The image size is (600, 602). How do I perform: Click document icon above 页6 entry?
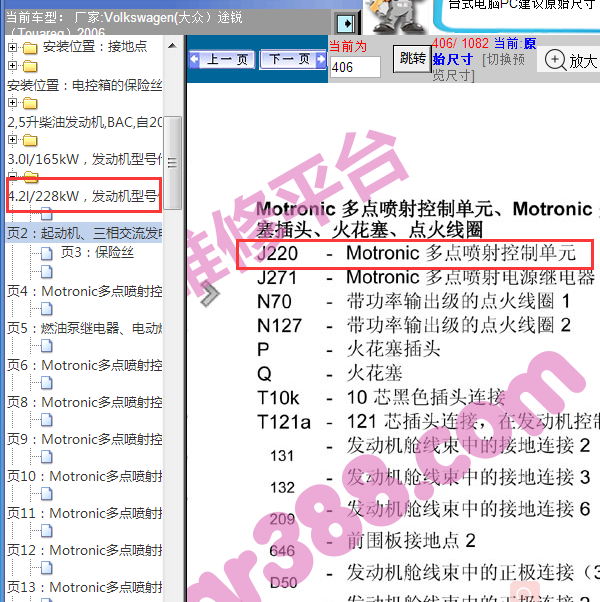click(46, 346)
